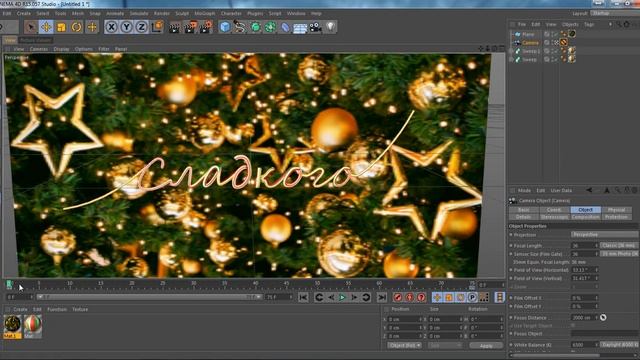This screenshot has height=360, width=640.
Task: Select the Sweep.1 object in Object Manager
Action: click(x=531, y=51)
